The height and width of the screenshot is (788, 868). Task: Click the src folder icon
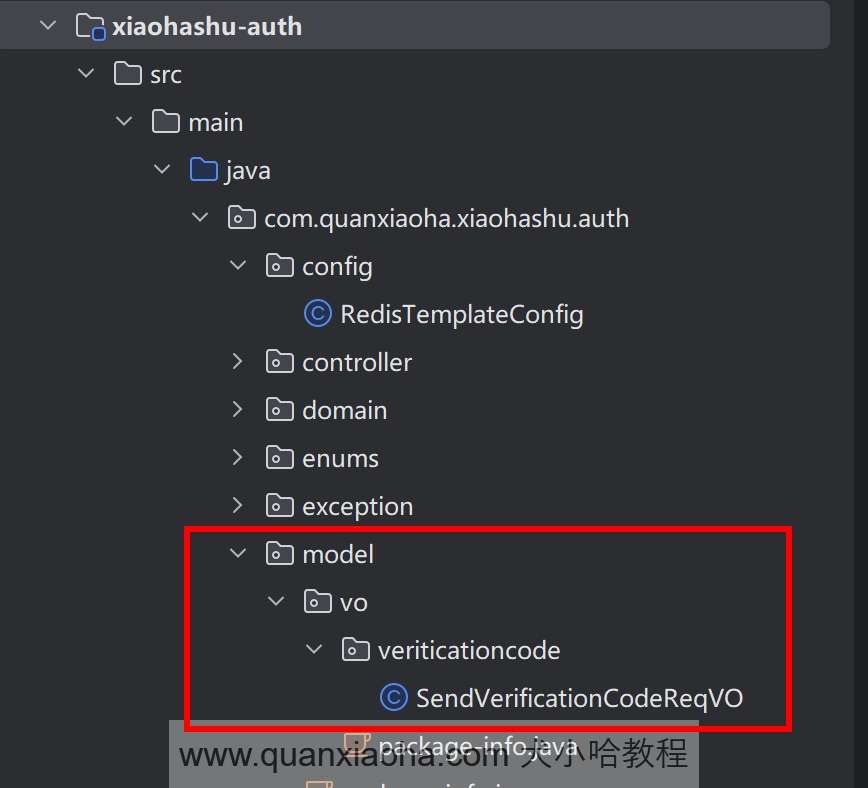tap(128, 74)
